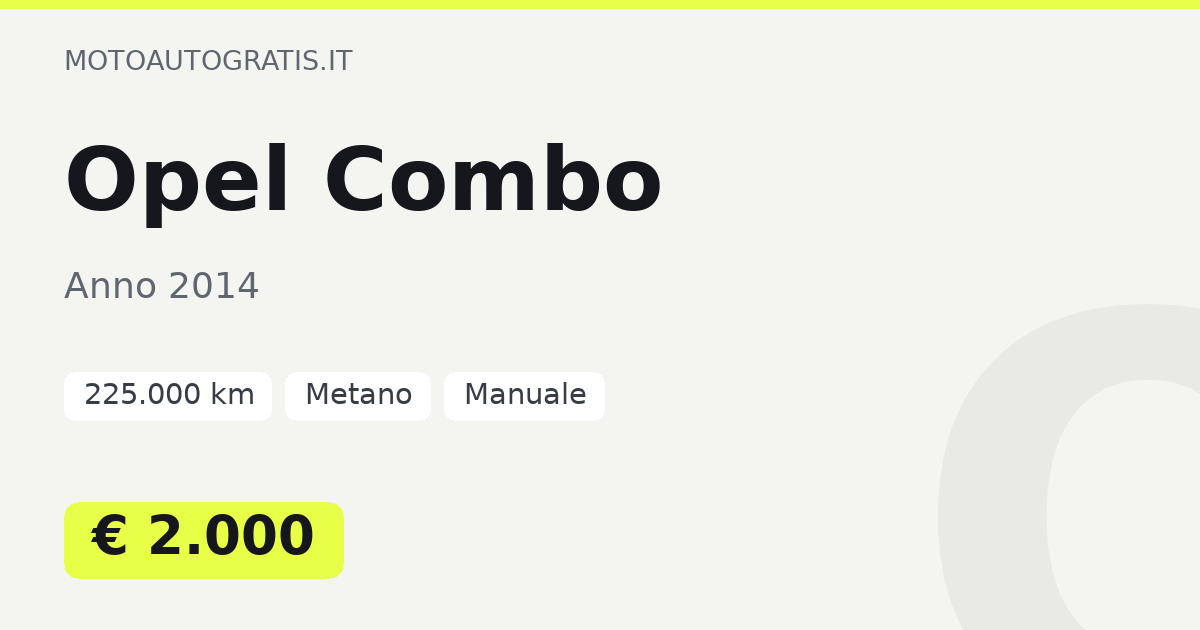Click the .IT suffix of site name
Image resolution: width=1200 pixels, height=630 pixels.
pos(336,61)
